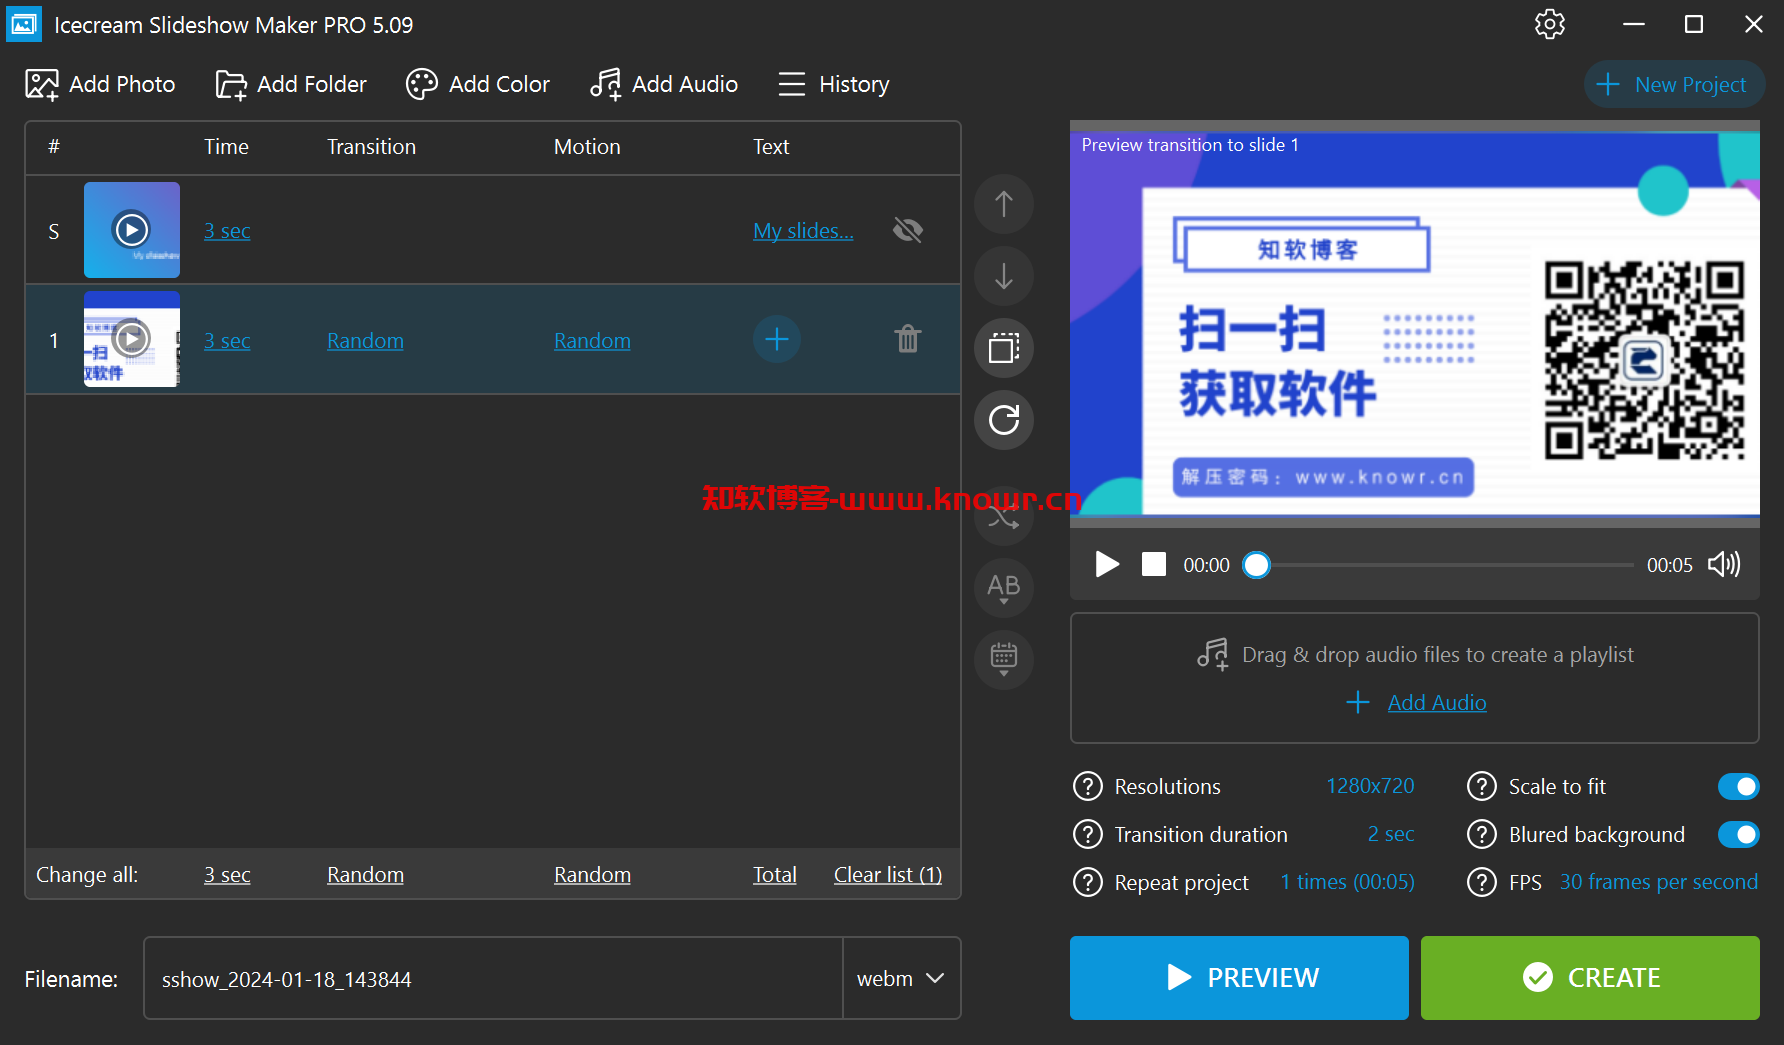
Task: Click the blue PREVIEW button
Action: point(1239,978)
